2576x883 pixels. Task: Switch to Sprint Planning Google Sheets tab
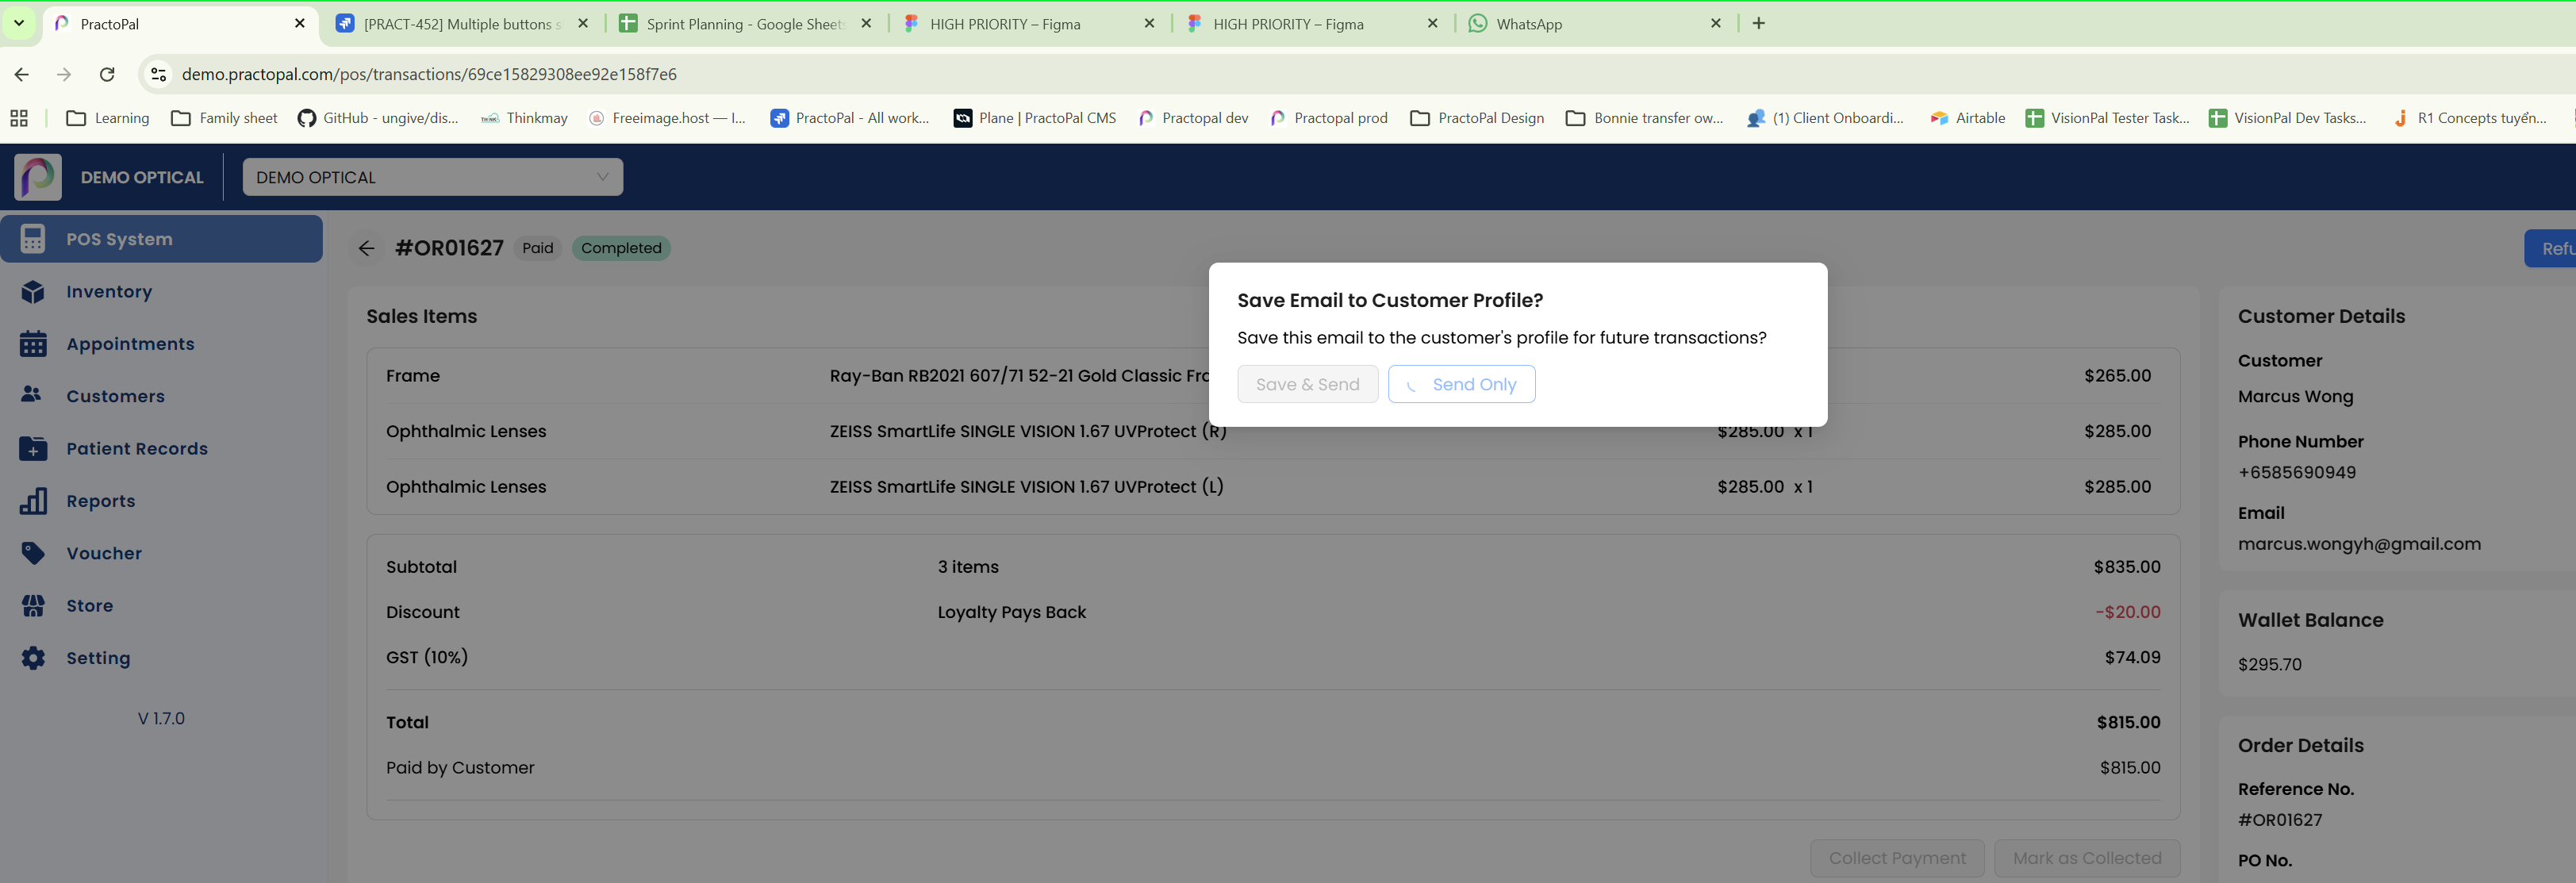744,24
